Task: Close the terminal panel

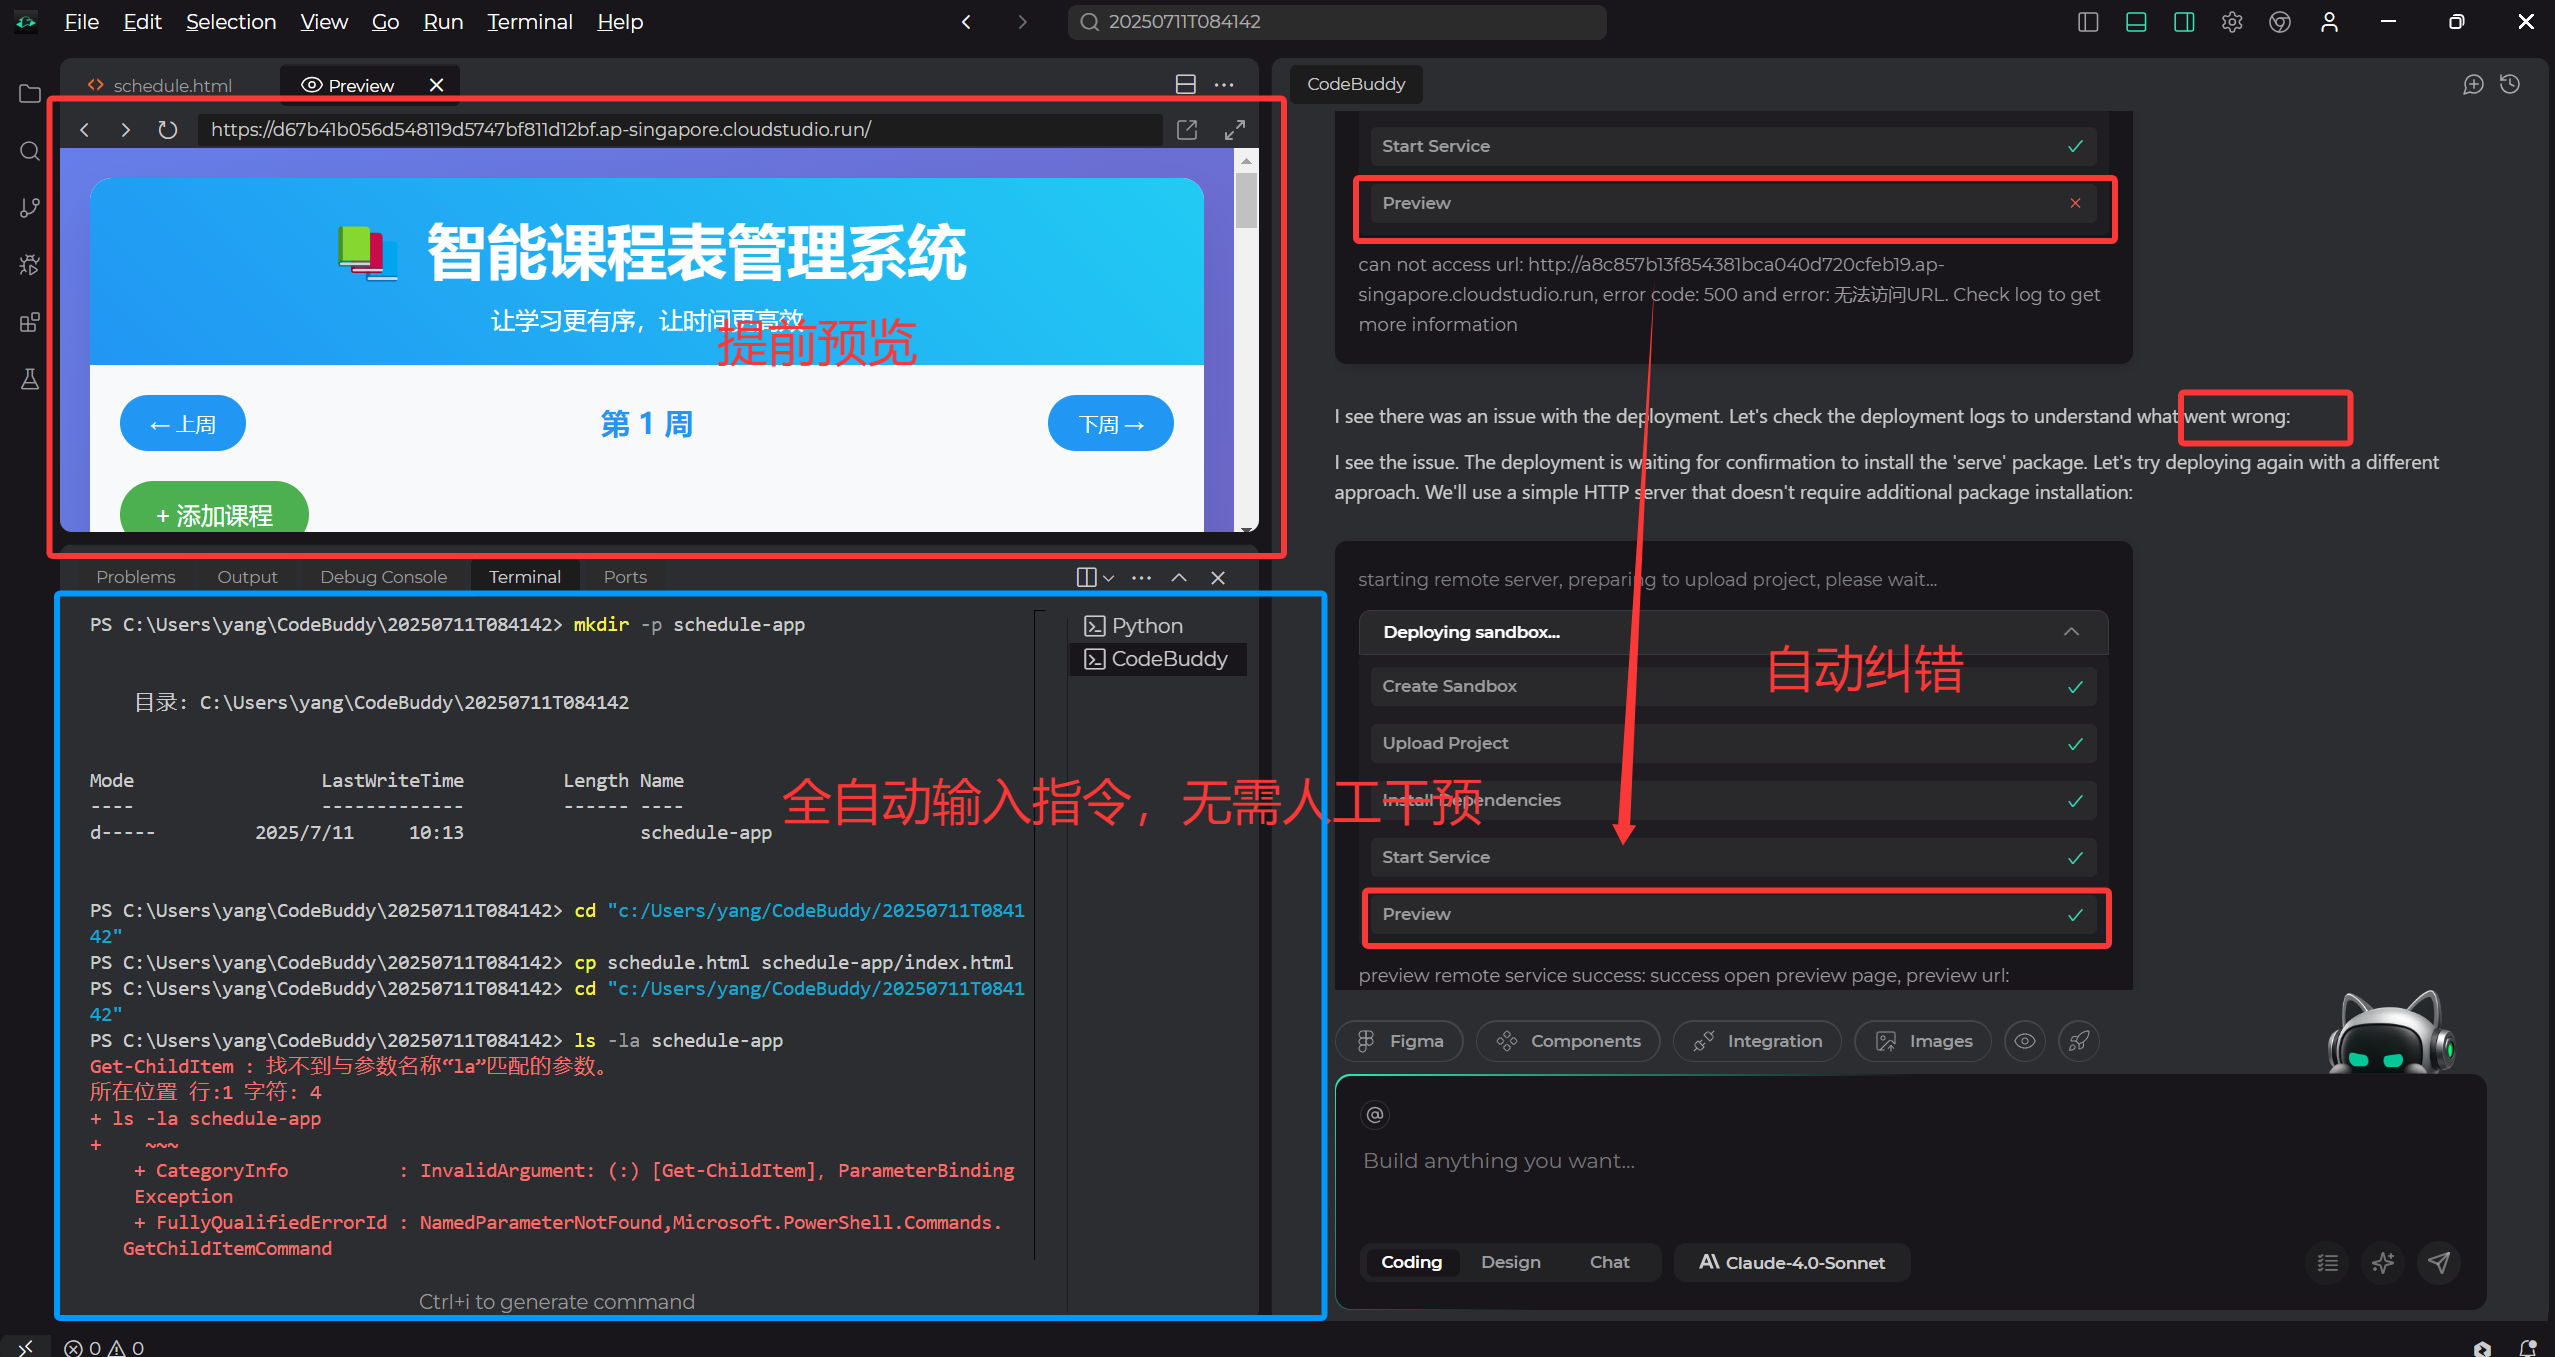Action: pos(1218,577)
